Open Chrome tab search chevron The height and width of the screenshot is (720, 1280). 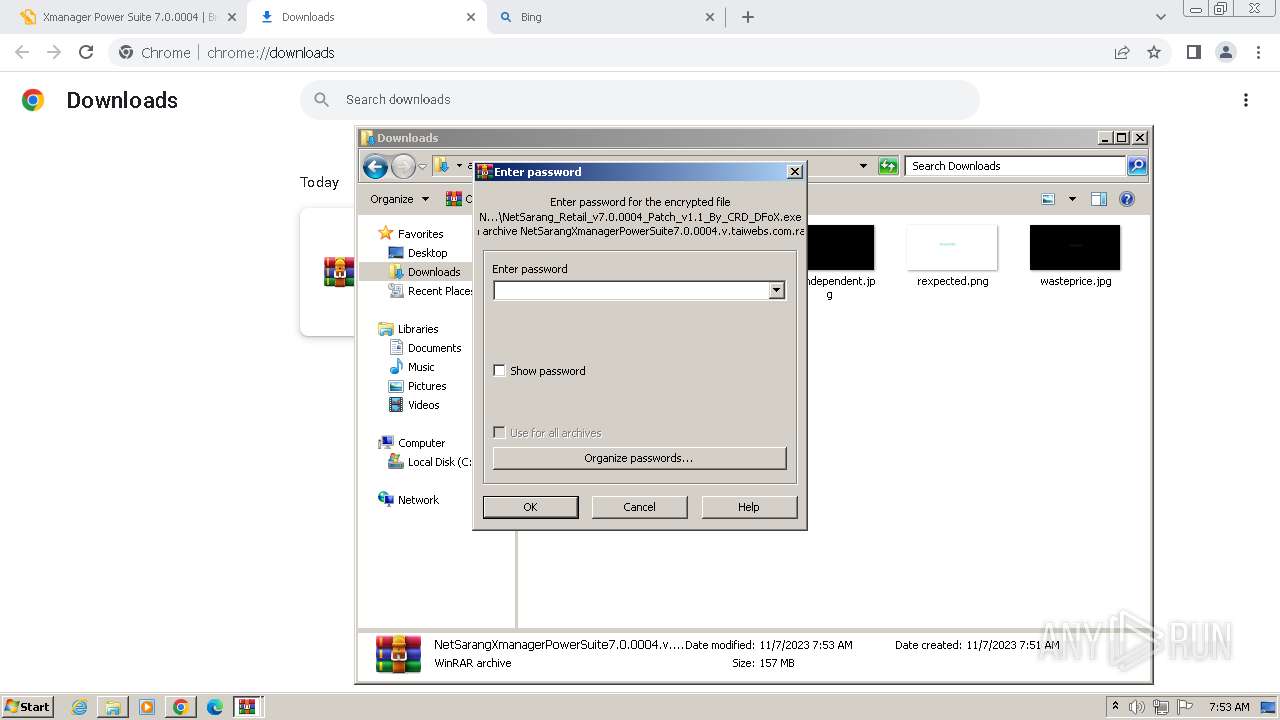tap(1161, 17)
